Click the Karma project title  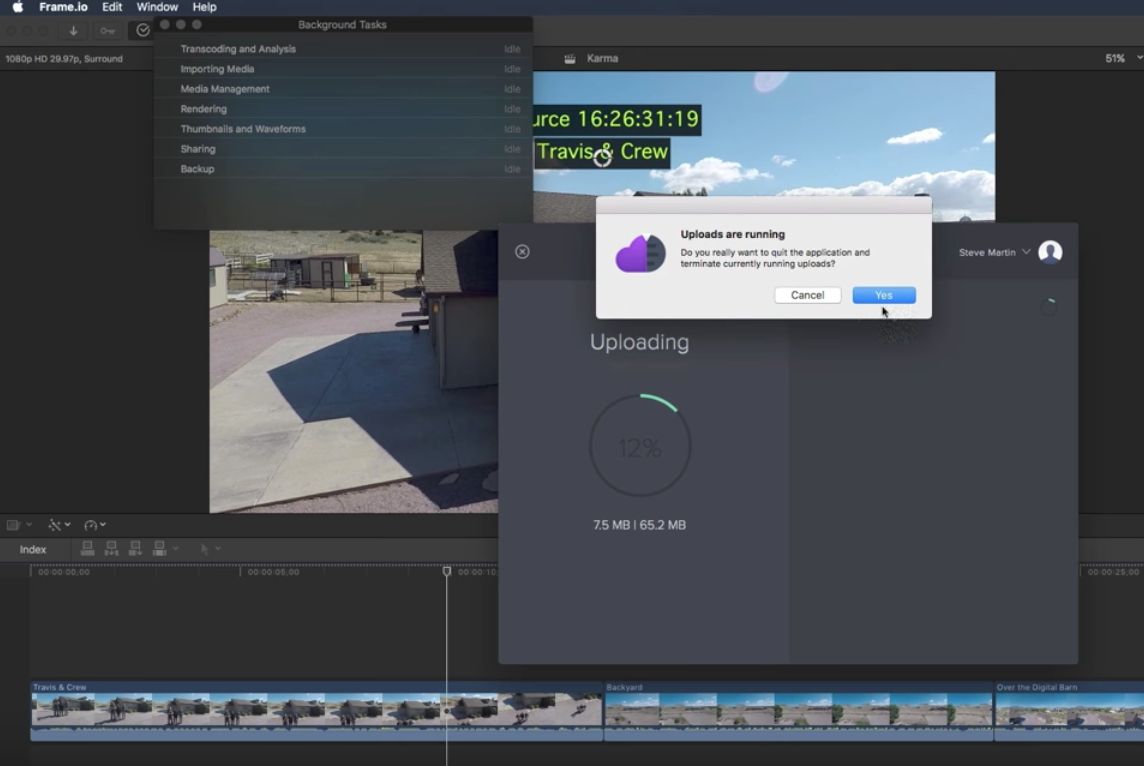pos(602,58)
